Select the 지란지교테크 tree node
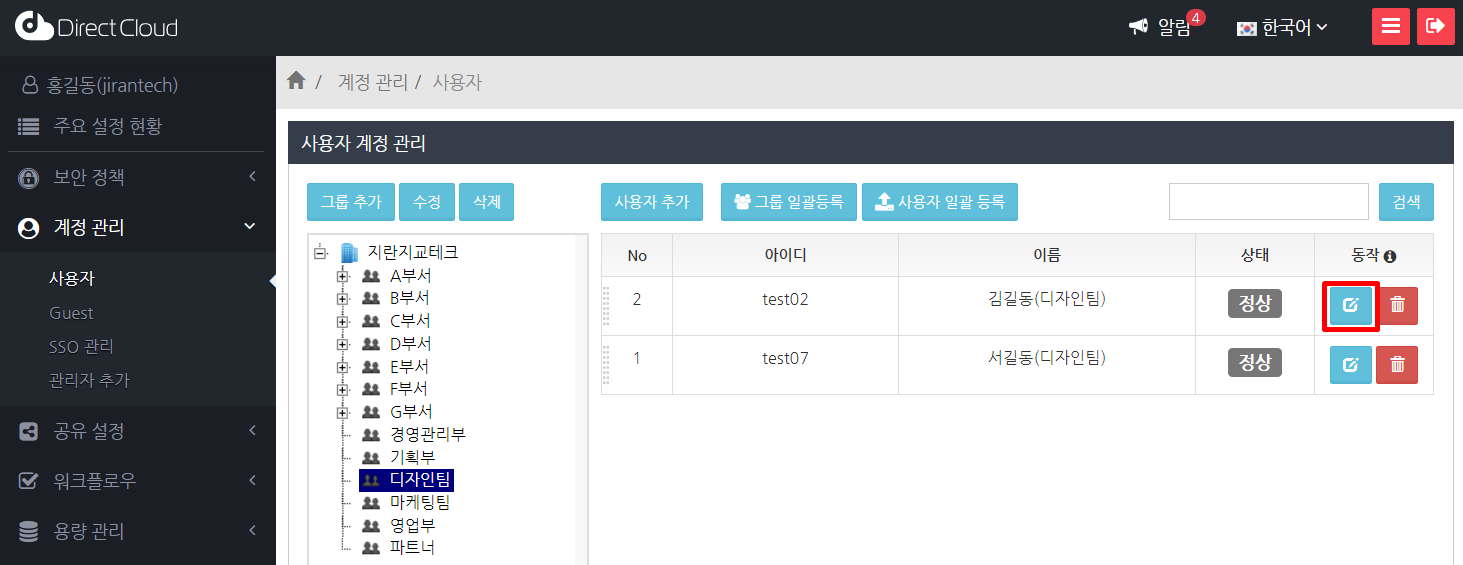 (x=413, y=253)
